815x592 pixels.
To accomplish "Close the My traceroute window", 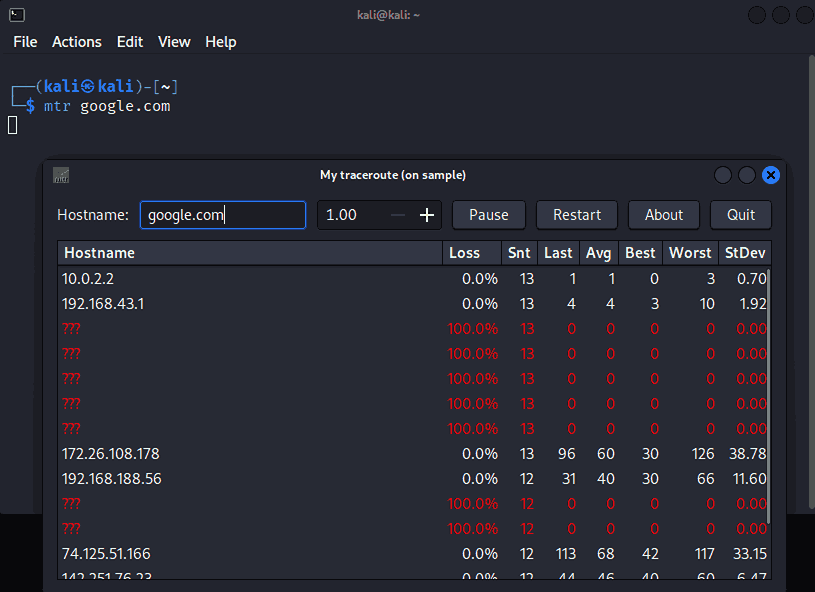I will tap(771, 175).
